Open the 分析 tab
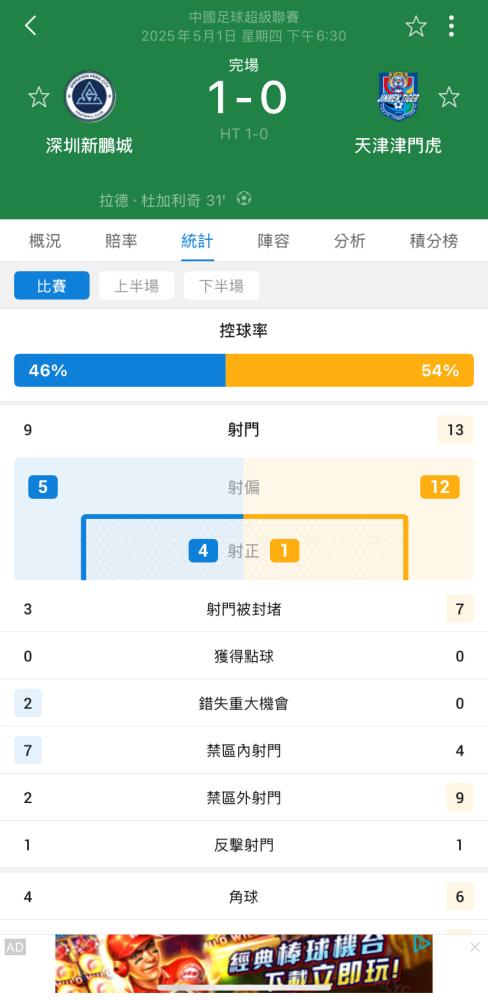Viewport: 488px width, 1000px height. (x=350, y=241)
